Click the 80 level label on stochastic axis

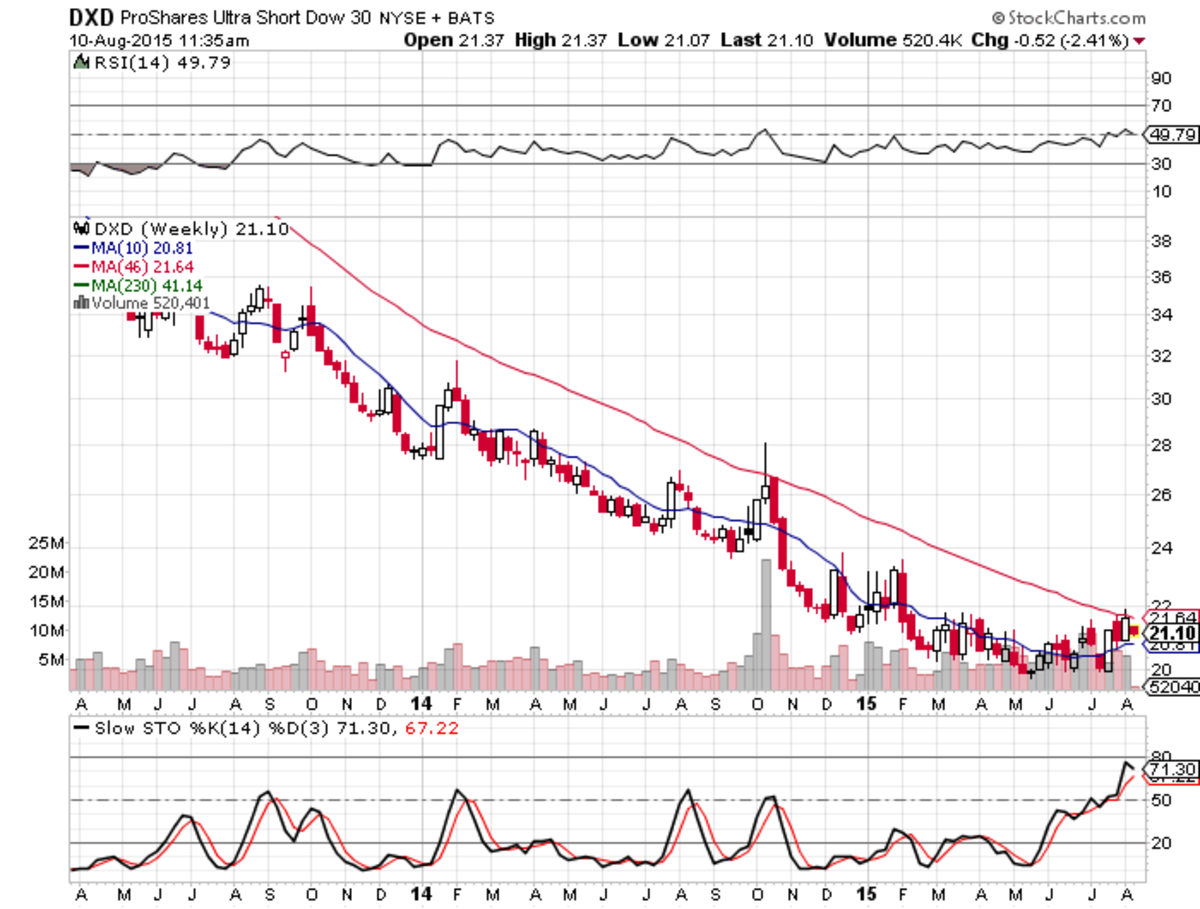tap(1161, 756)
